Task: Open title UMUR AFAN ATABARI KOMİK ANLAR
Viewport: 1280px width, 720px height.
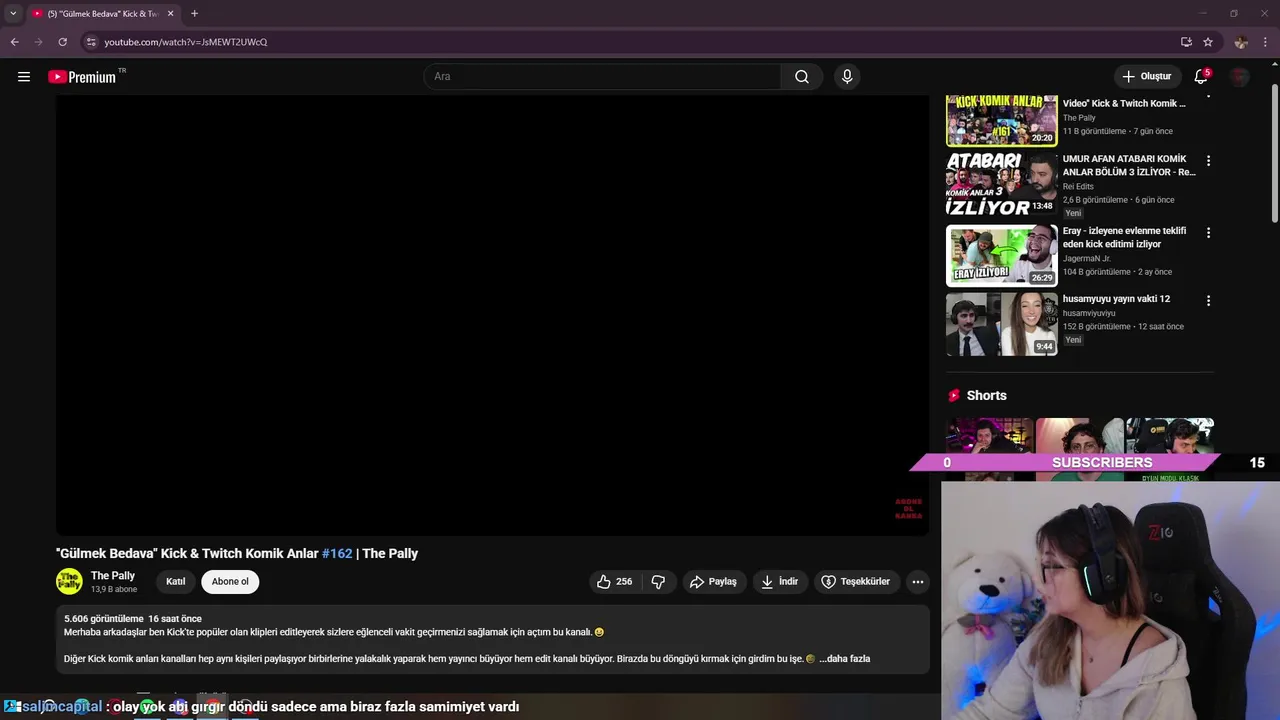Action: (x=1129, y=166)
